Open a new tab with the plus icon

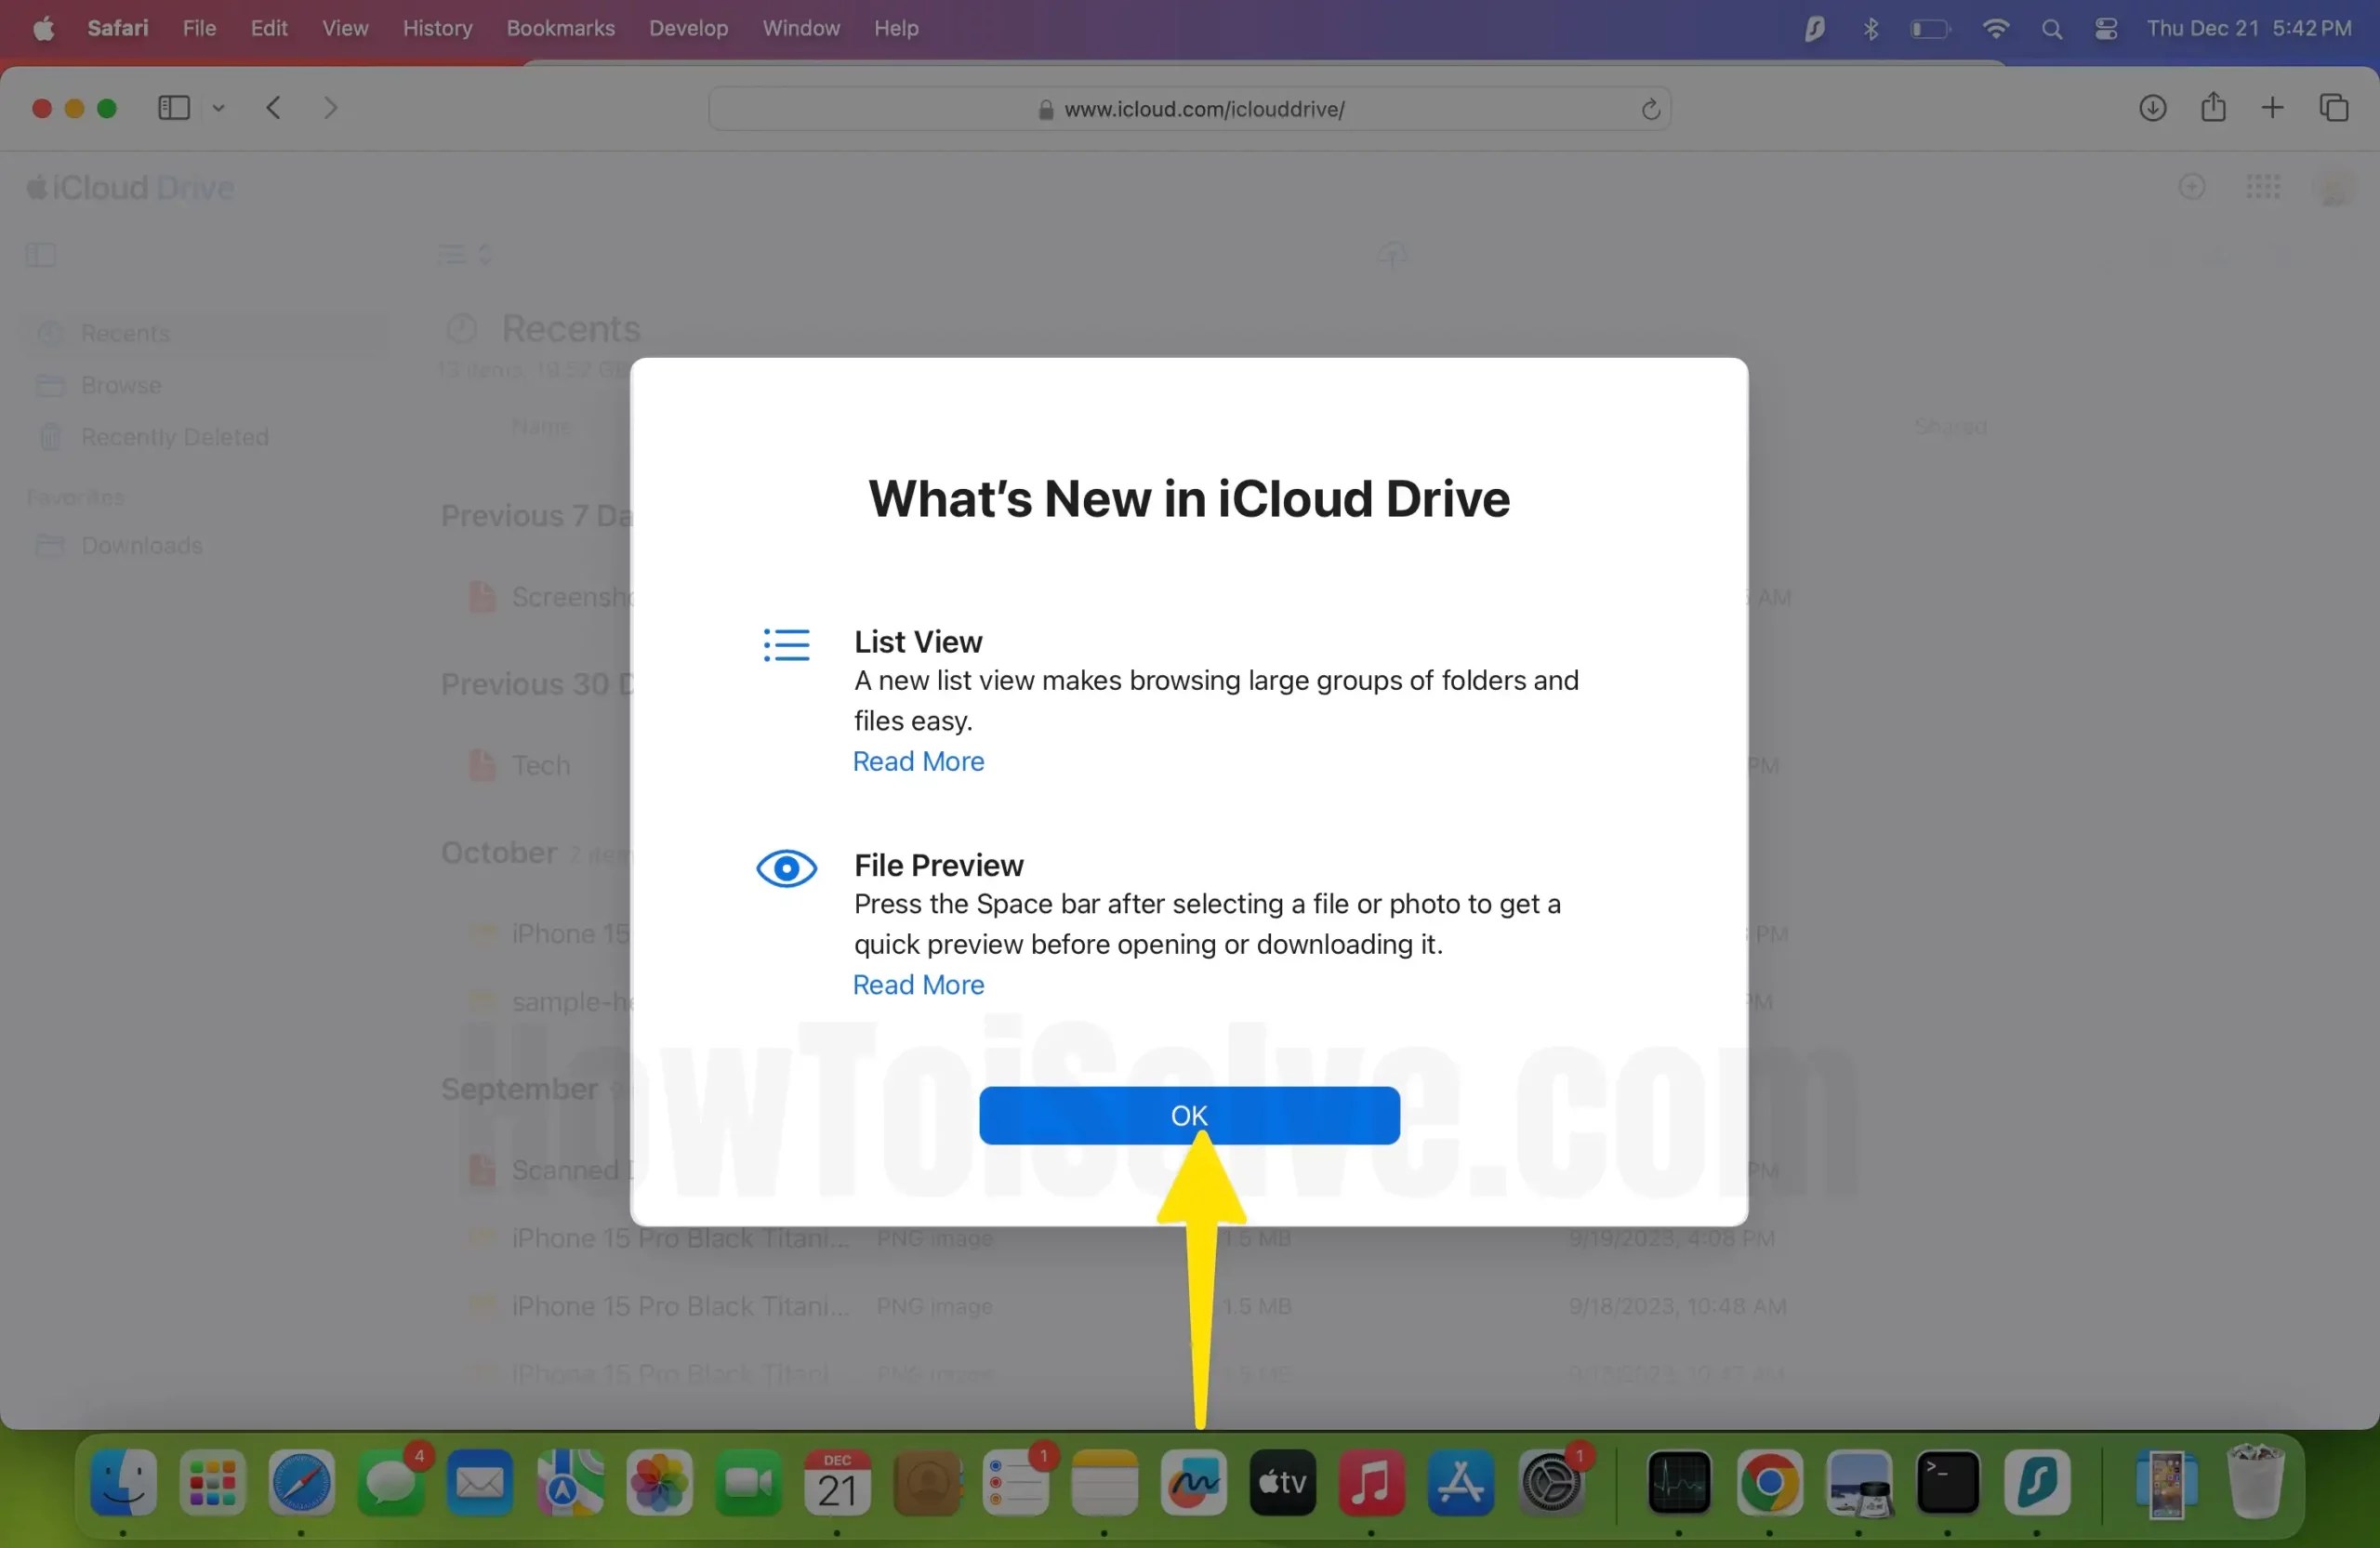coord(2271,107)
